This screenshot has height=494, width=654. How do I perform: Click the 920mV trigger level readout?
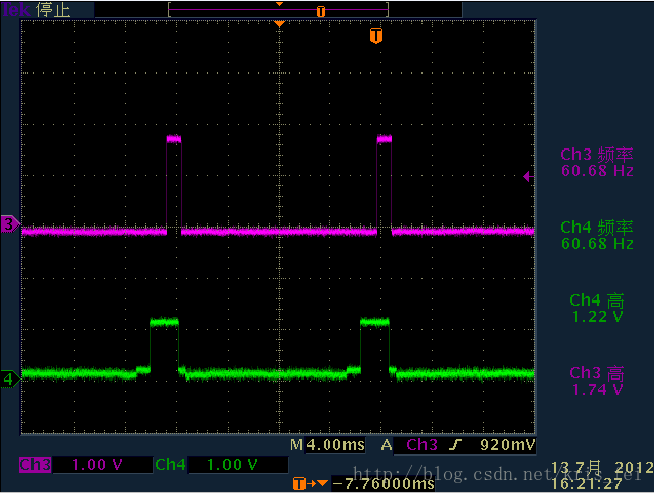[507, 445]
